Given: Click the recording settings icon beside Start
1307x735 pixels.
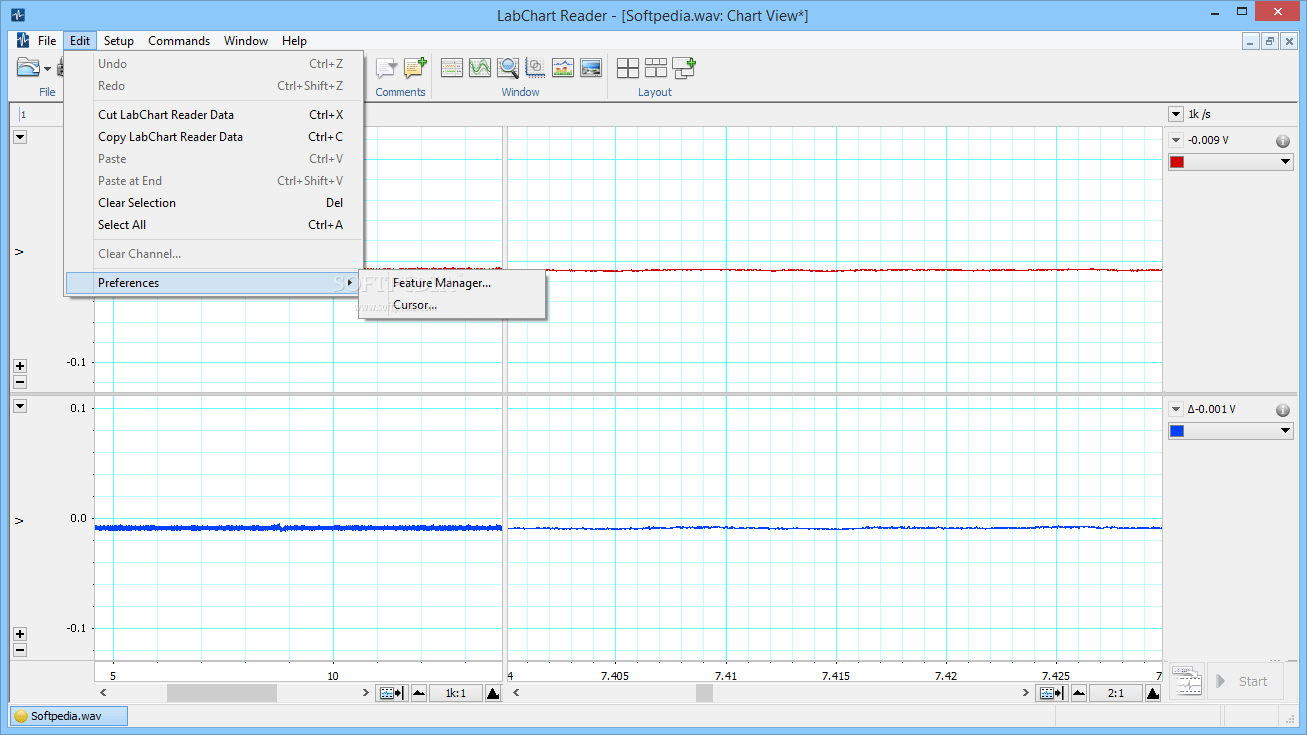Looking at the screenshot, I should 1186,680.
